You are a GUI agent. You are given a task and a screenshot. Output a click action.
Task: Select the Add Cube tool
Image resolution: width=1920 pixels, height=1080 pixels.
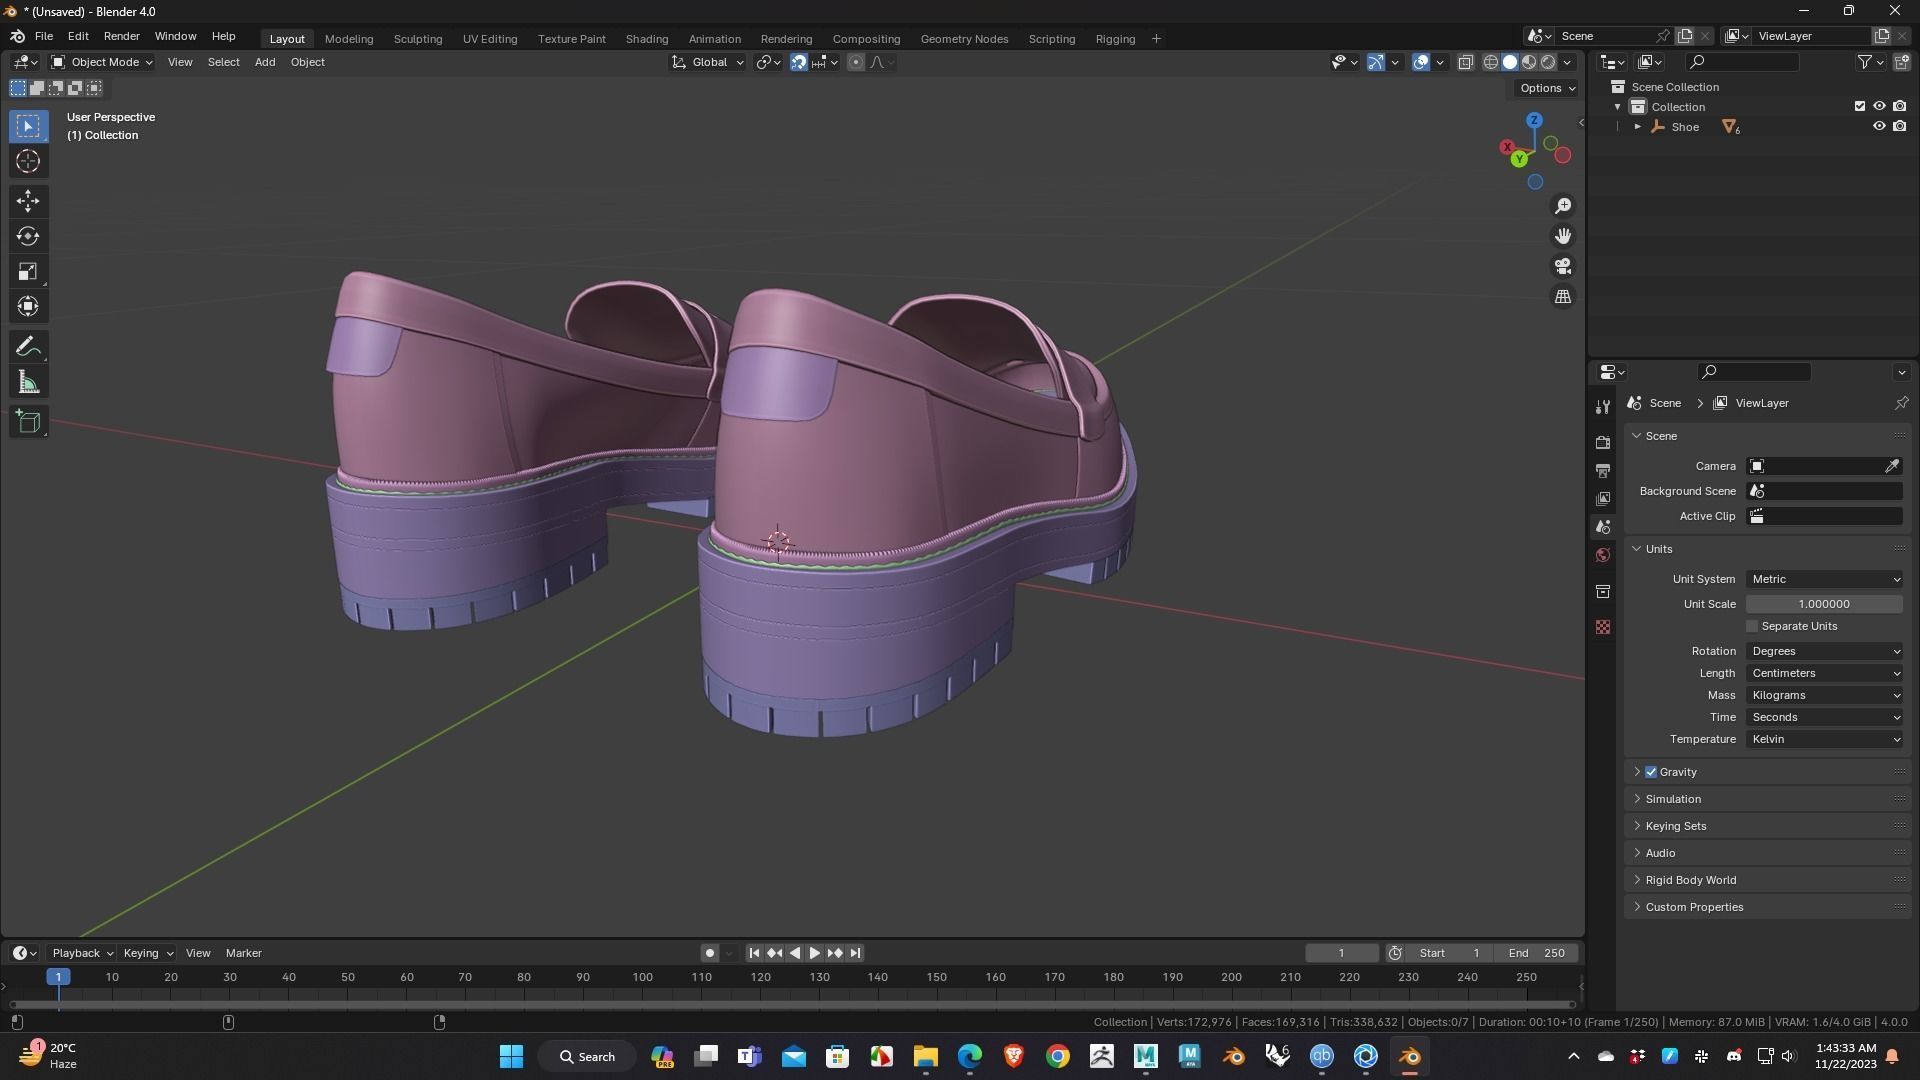pyautogui.click(x=28, y=422)
